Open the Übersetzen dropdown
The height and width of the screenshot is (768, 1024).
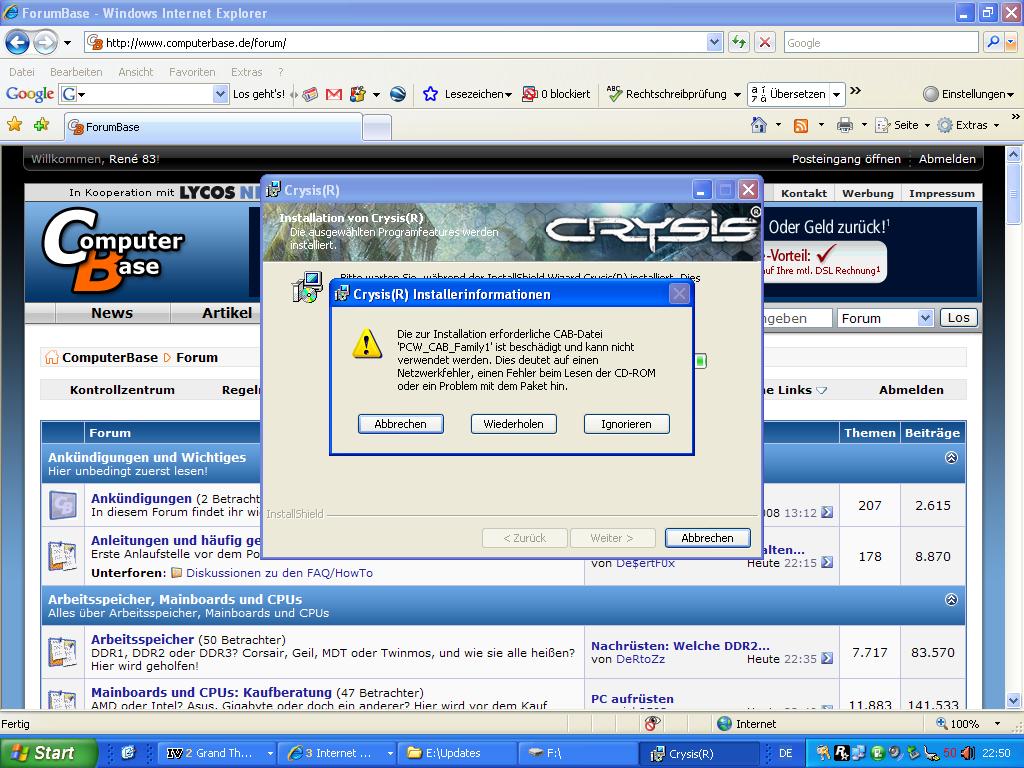pos(837,95)
